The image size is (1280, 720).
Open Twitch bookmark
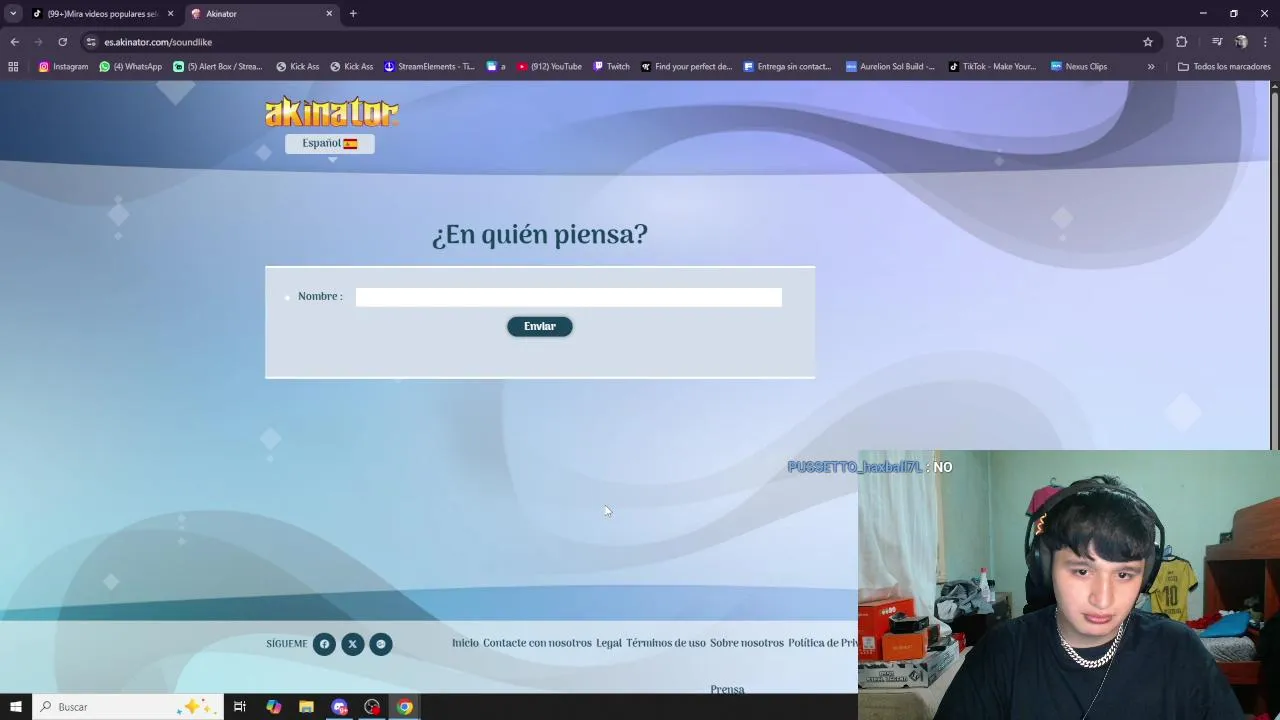point(611,67)
